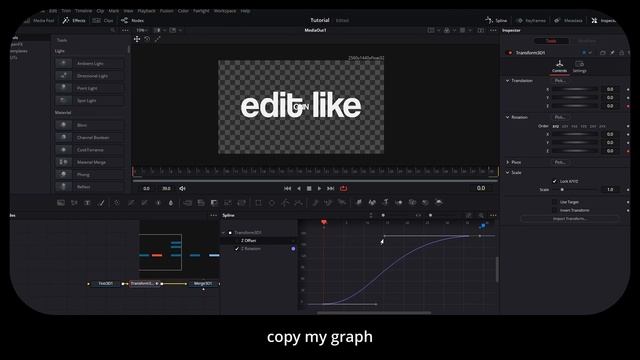
Task: Open viewer zoom percentage dropdown
Action: 142,30
